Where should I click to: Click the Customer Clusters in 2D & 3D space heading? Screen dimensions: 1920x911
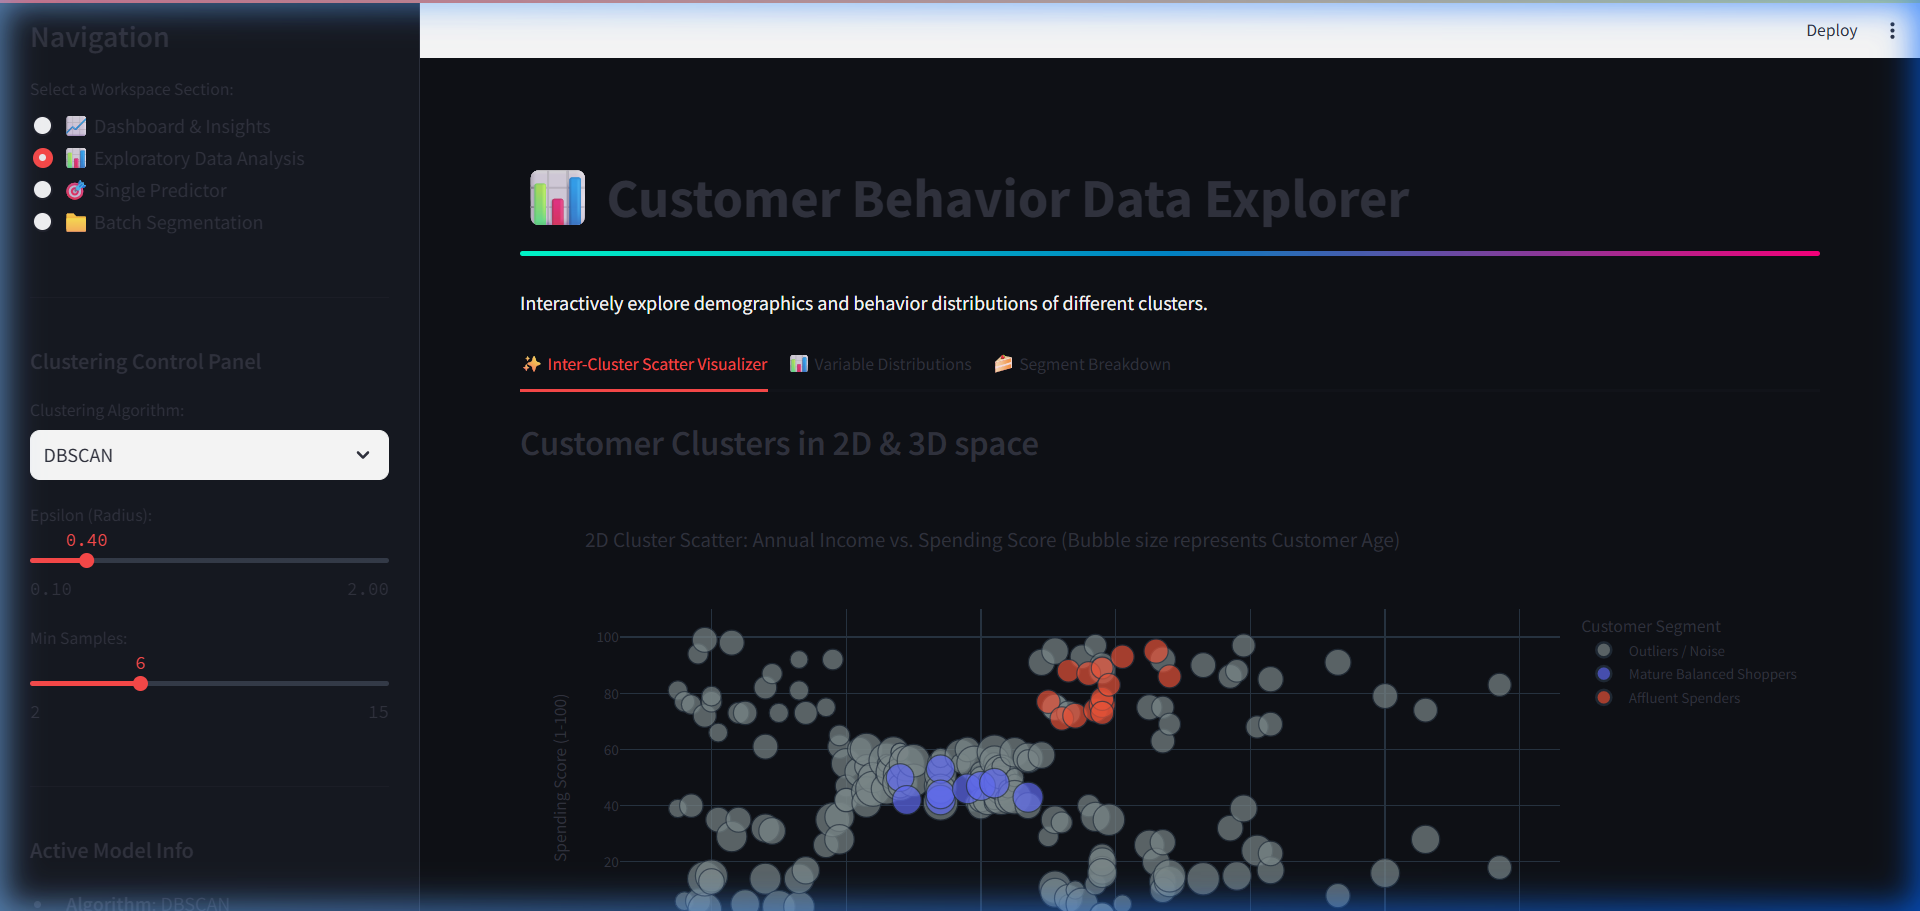(779, 443)
